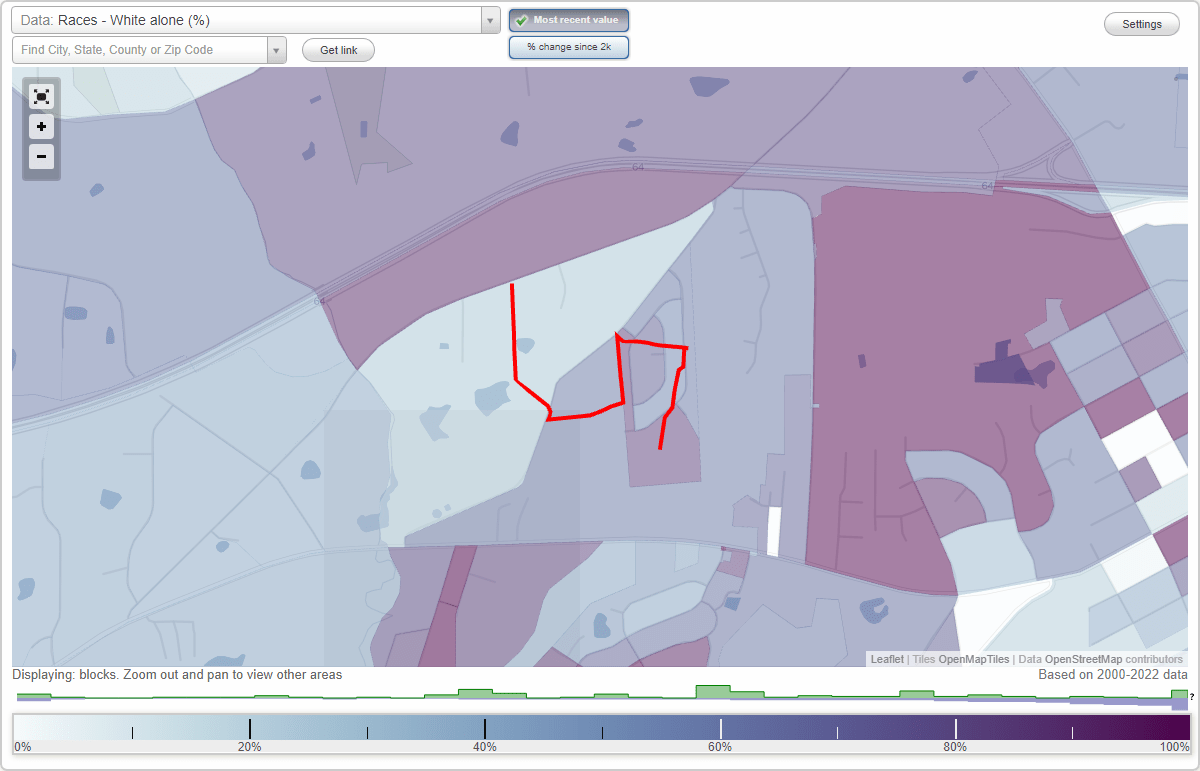The width and height of the screenshot is (1200, 771).
Task: Open the OpenMapTiles link
Action: (x=974, y=659)
